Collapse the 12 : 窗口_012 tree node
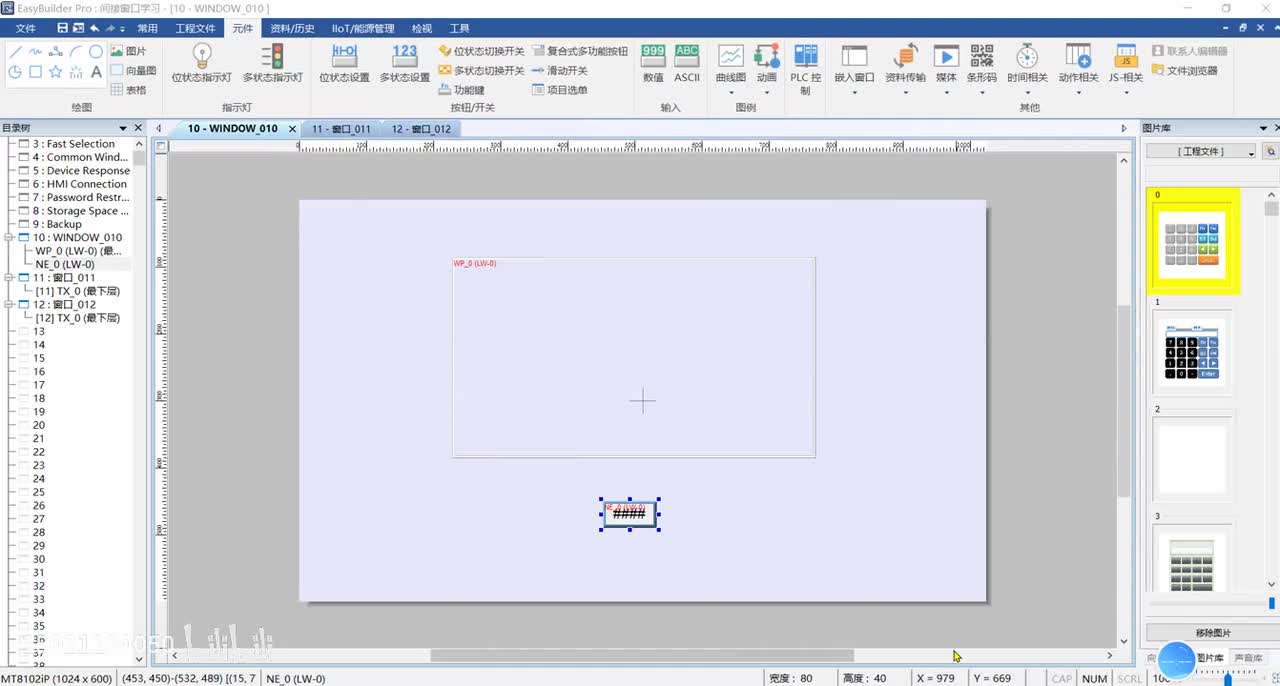The image size is (1280, 686). point(10,305)
